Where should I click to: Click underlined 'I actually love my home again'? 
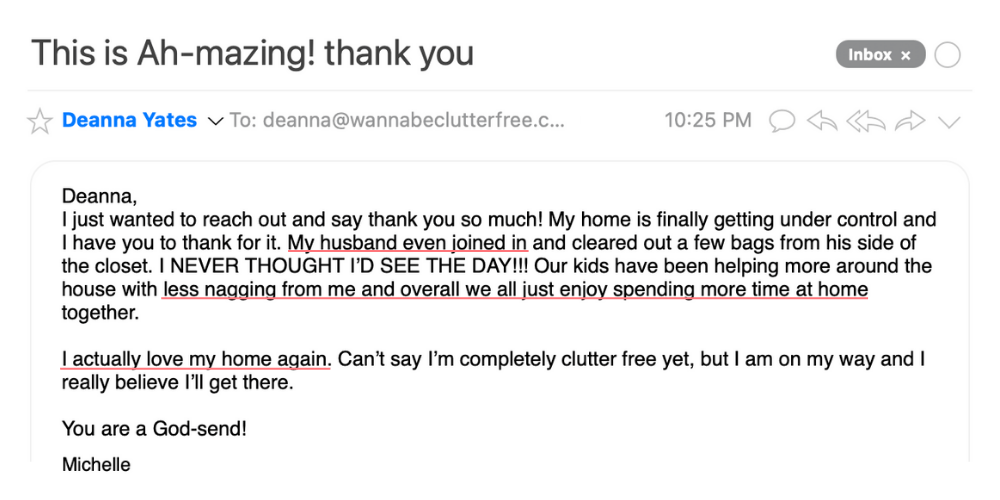pos(195,358)
